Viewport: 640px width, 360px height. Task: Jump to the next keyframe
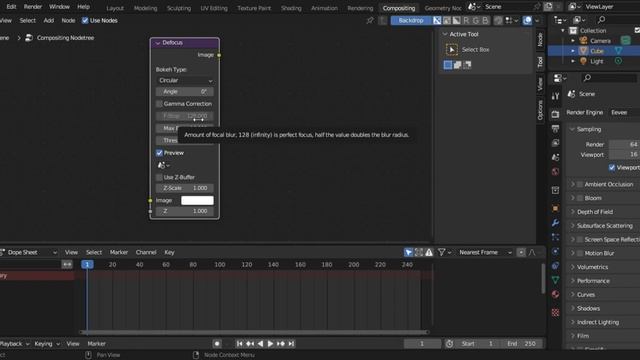[x=281, y=344]
